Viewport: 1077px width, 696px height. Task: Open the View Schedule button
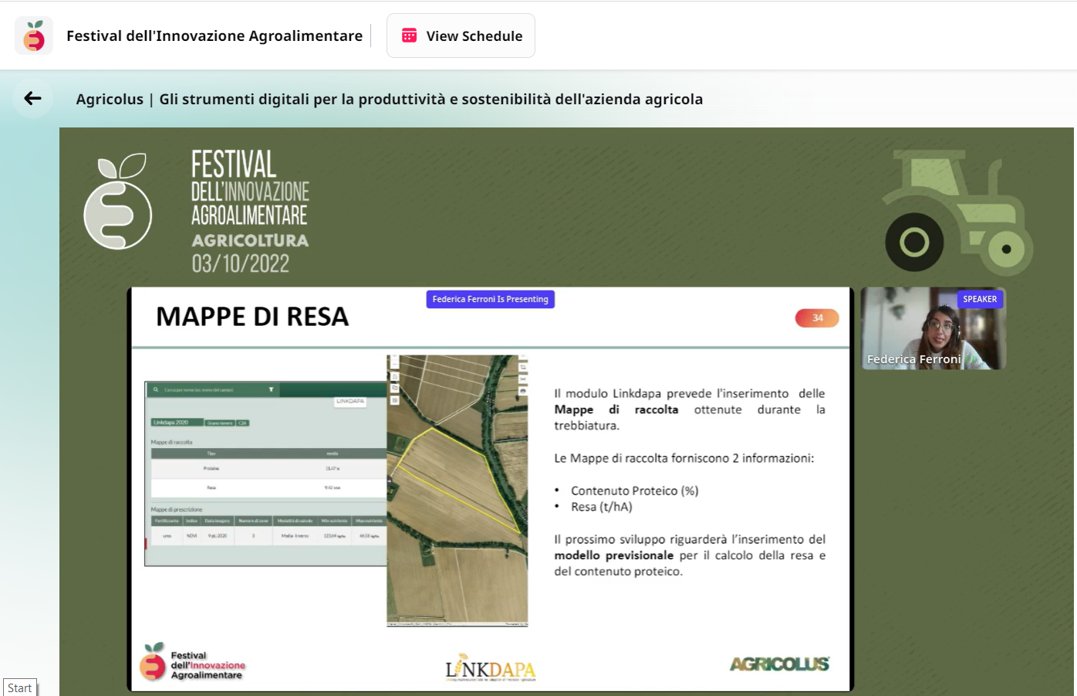[x=461, y=36]
